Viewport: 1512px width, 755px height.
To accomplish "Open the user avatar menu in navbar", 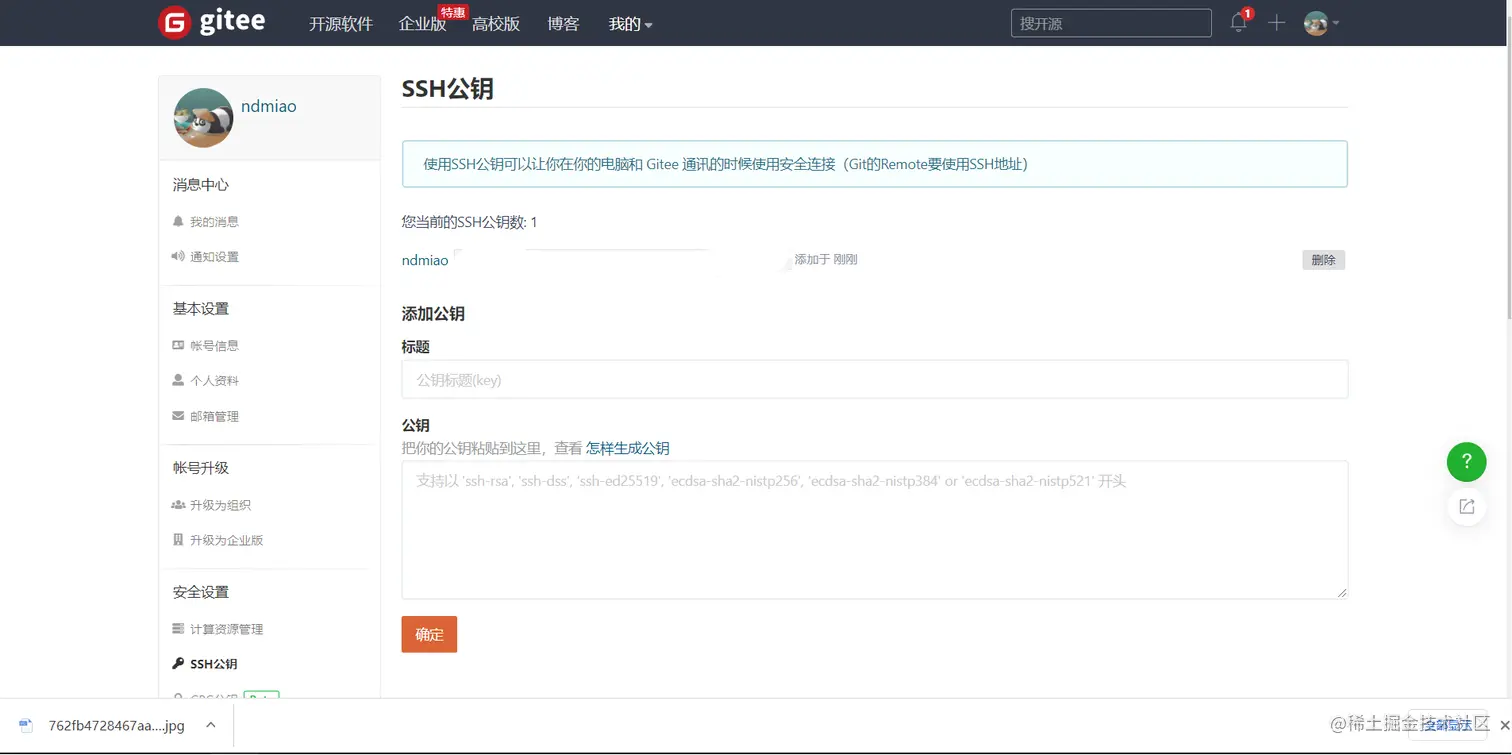I will tap(1321, 23).
